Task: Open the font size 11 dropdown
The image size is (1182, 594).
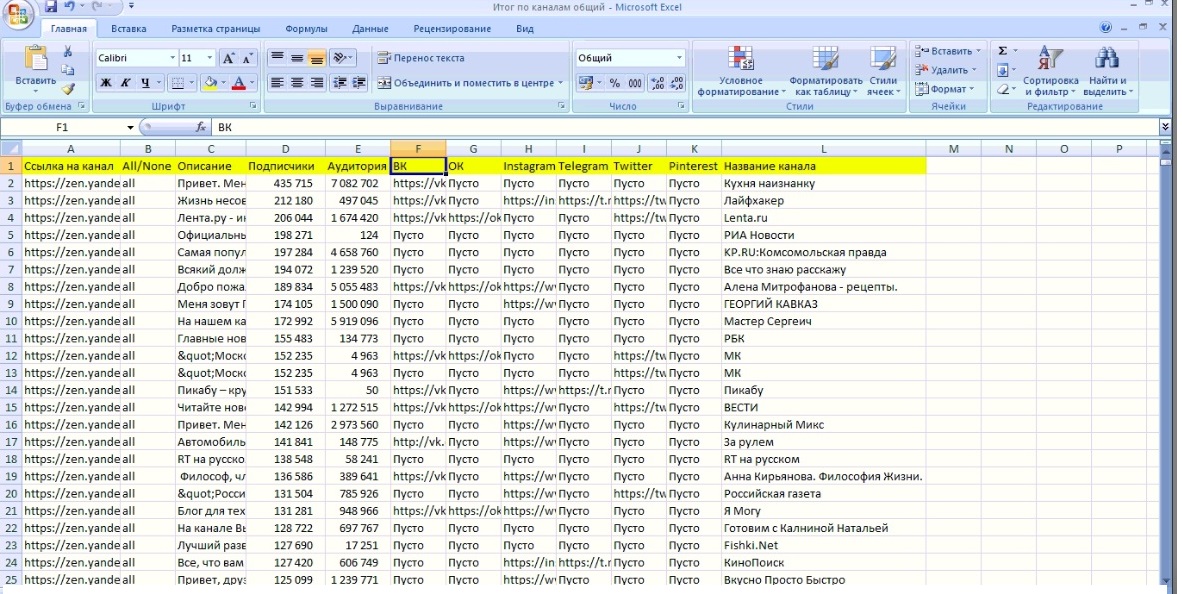Action: (210, 58)
